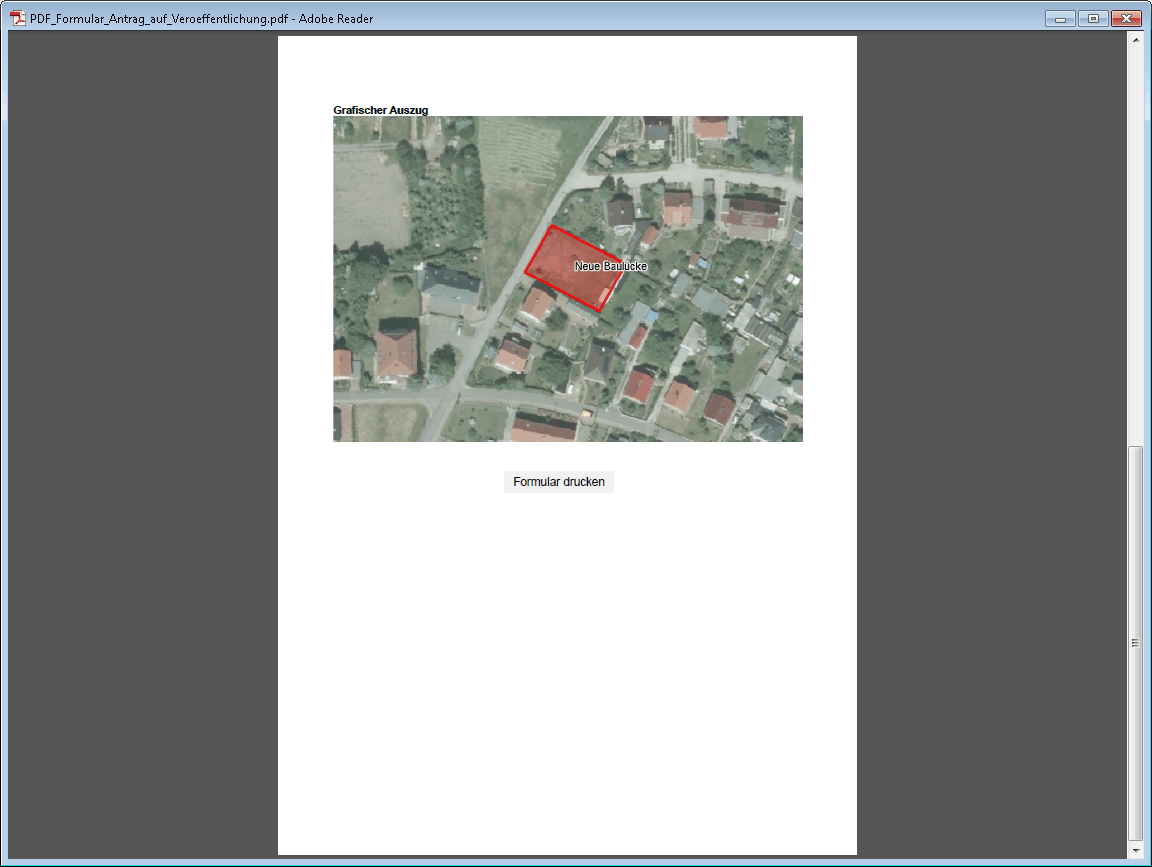1152x867 pixels.
Task: Click the scrollbar up arrow
Action: click(1134, 39)
